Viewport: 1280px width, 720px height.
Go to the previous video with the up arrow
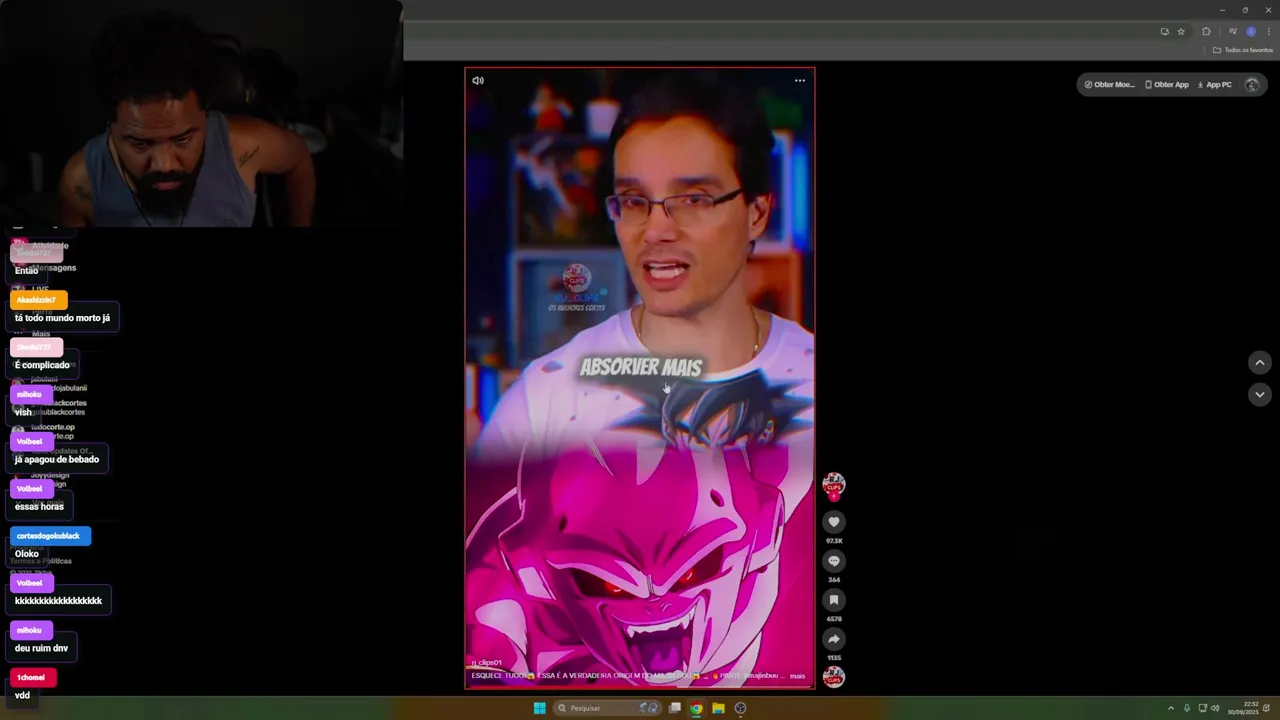1260,362
